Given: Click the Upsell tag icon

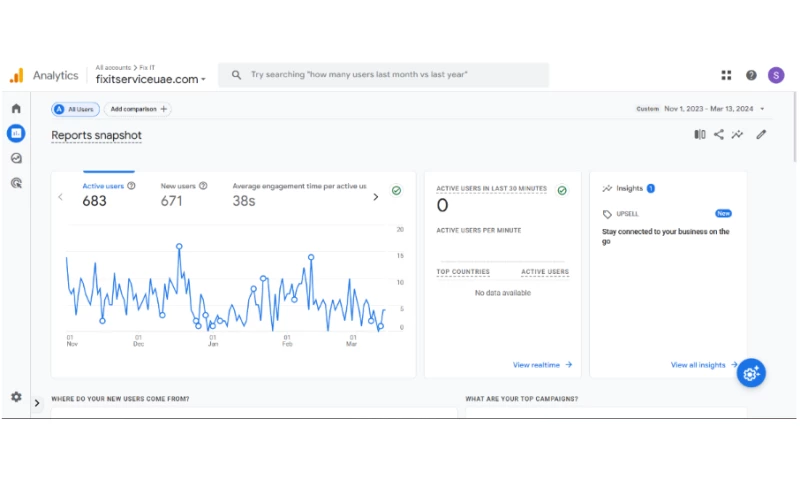Looking at the screenshot, I should 607,214.
